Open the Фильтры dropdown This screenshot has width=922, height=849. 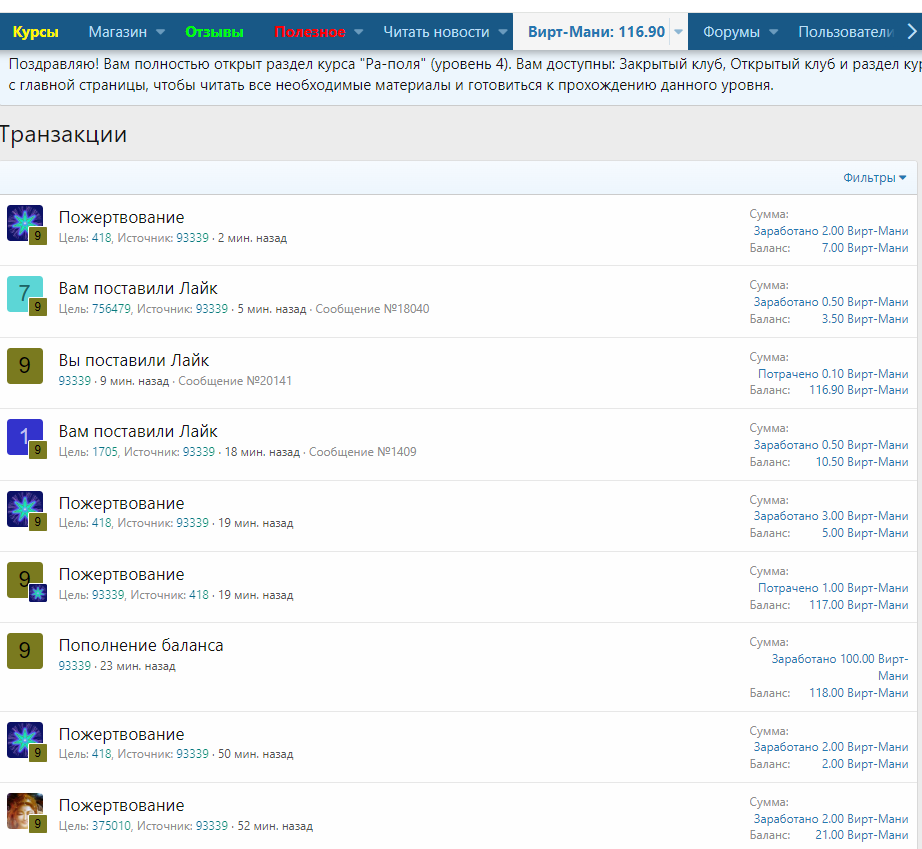(x=874, y=178)
